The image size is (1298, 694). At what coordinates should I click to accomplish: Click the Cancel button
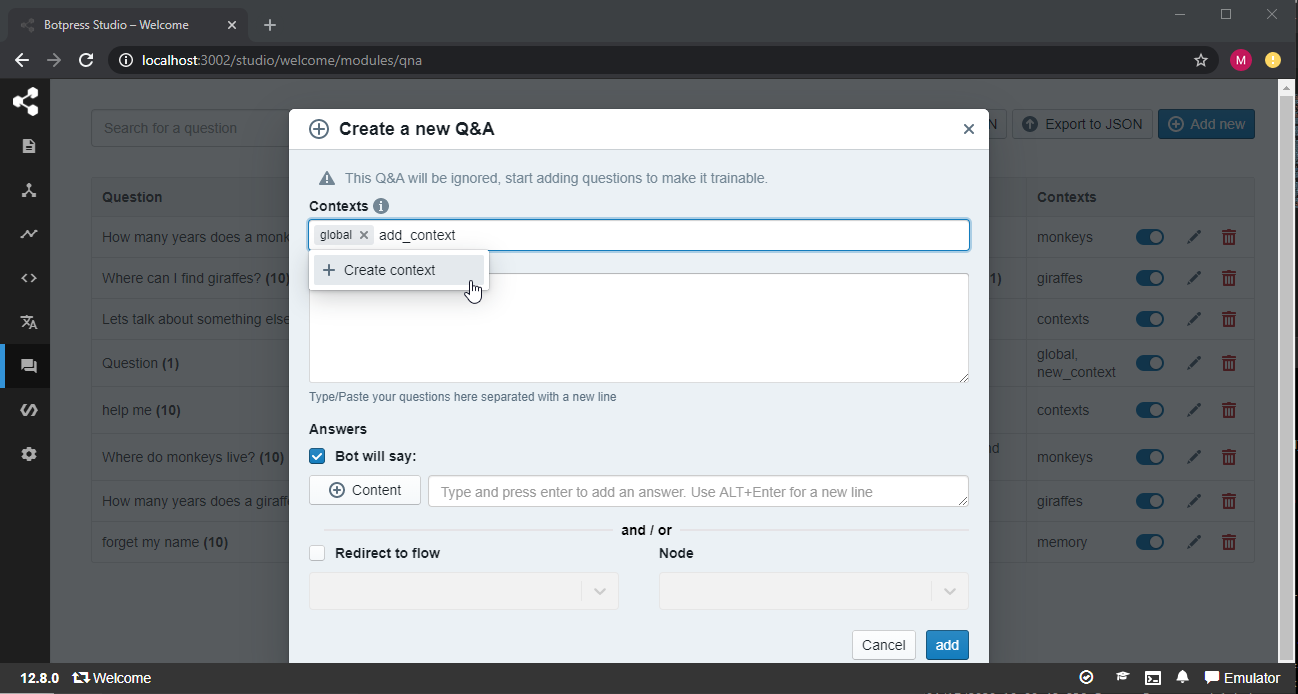(x=883, y=645)
